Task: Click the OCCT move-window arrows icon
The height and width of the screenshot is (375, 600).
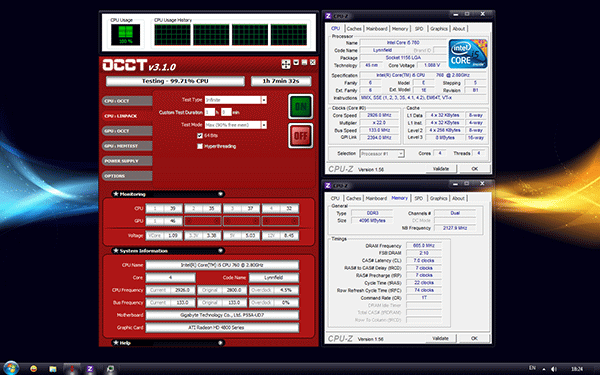Action: click(286, 64)
